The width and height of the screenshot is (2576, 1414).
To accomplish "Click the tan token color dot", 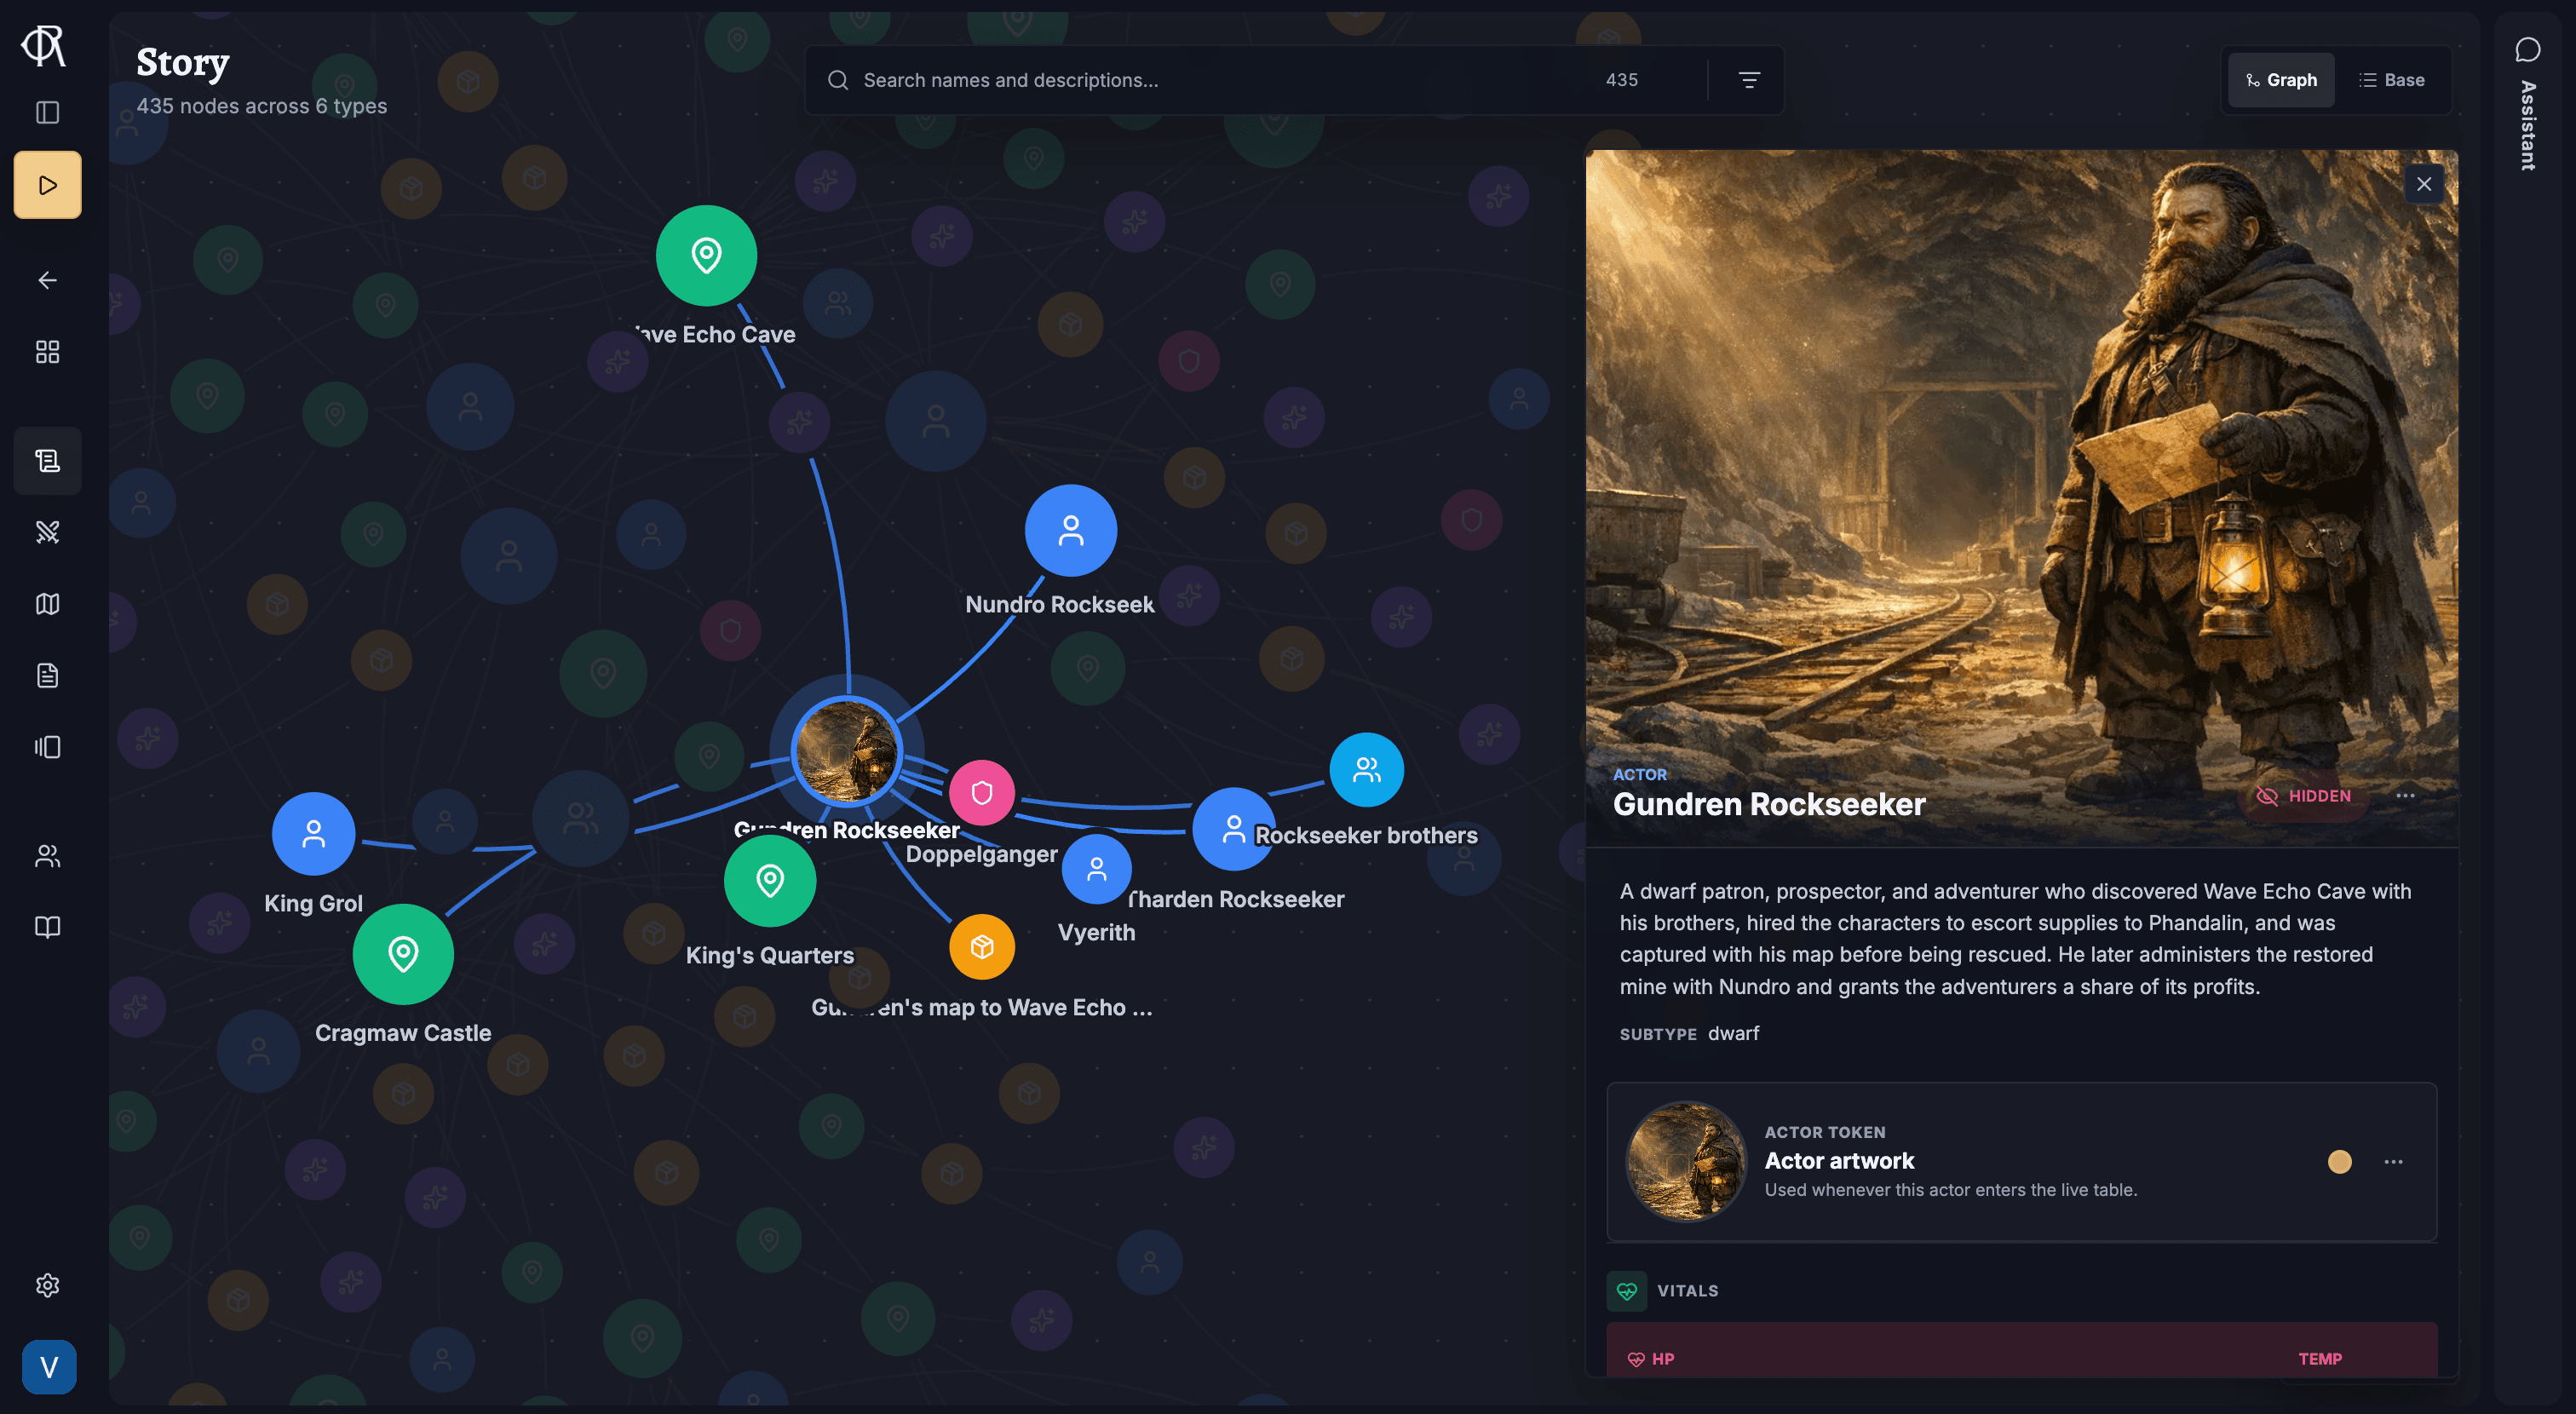I will [x=2340, y=1161].
